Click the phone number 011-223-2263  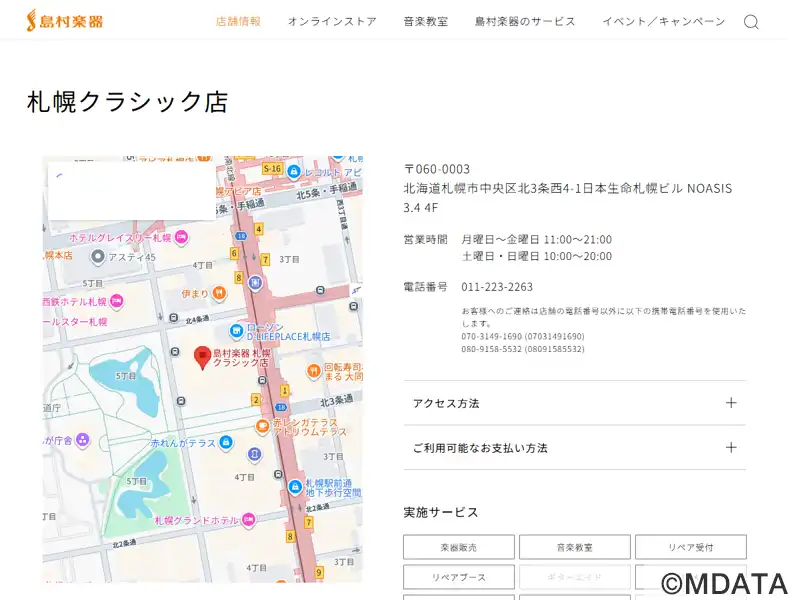(497, 287)
